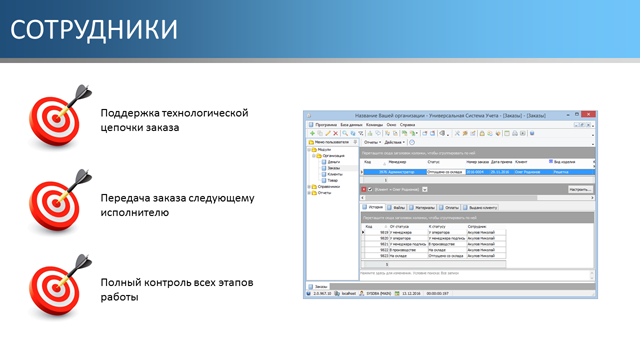Click the printer icon in toolbar
This screenshot has width=640, height=360.
(515, 133)
